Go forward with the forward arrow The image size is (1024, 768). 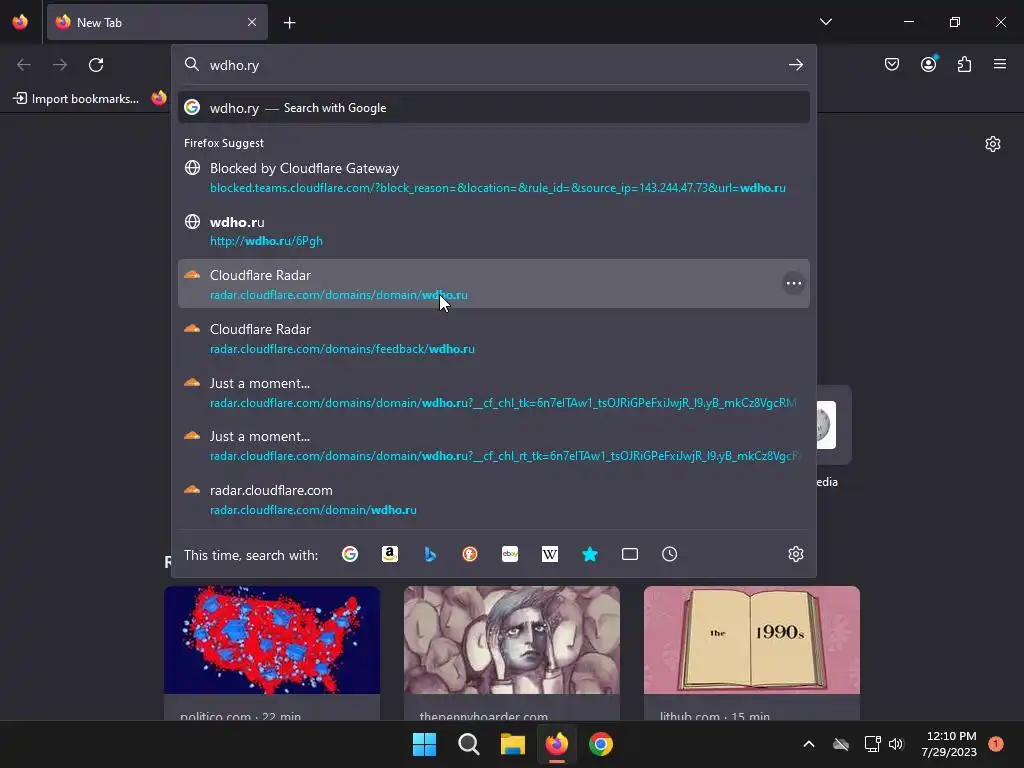click(60, 65)
